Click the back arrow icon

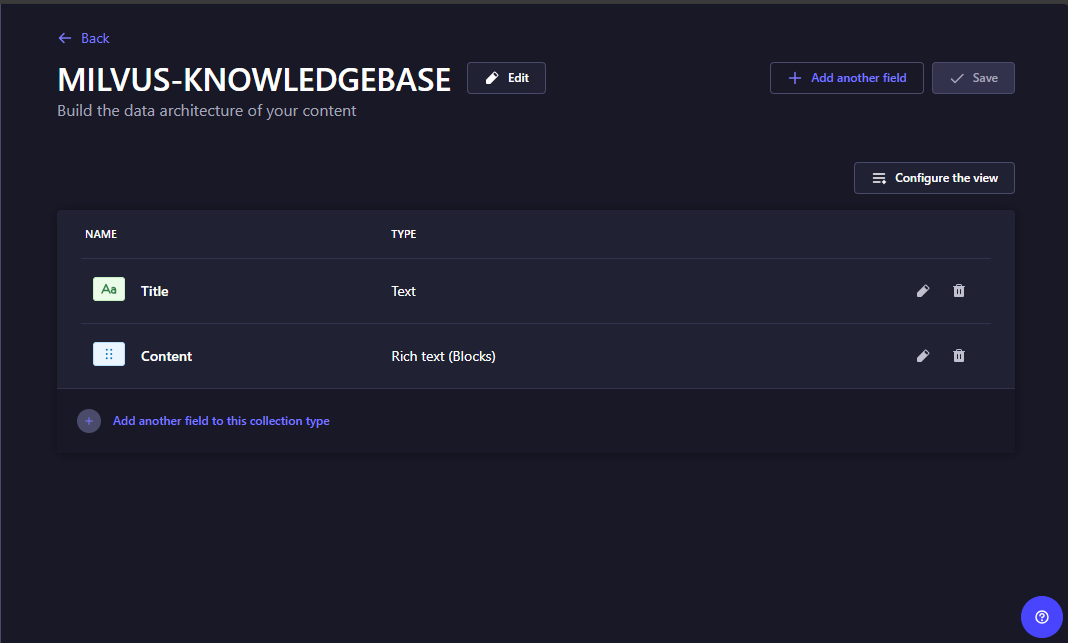click(x=65, y=38)
